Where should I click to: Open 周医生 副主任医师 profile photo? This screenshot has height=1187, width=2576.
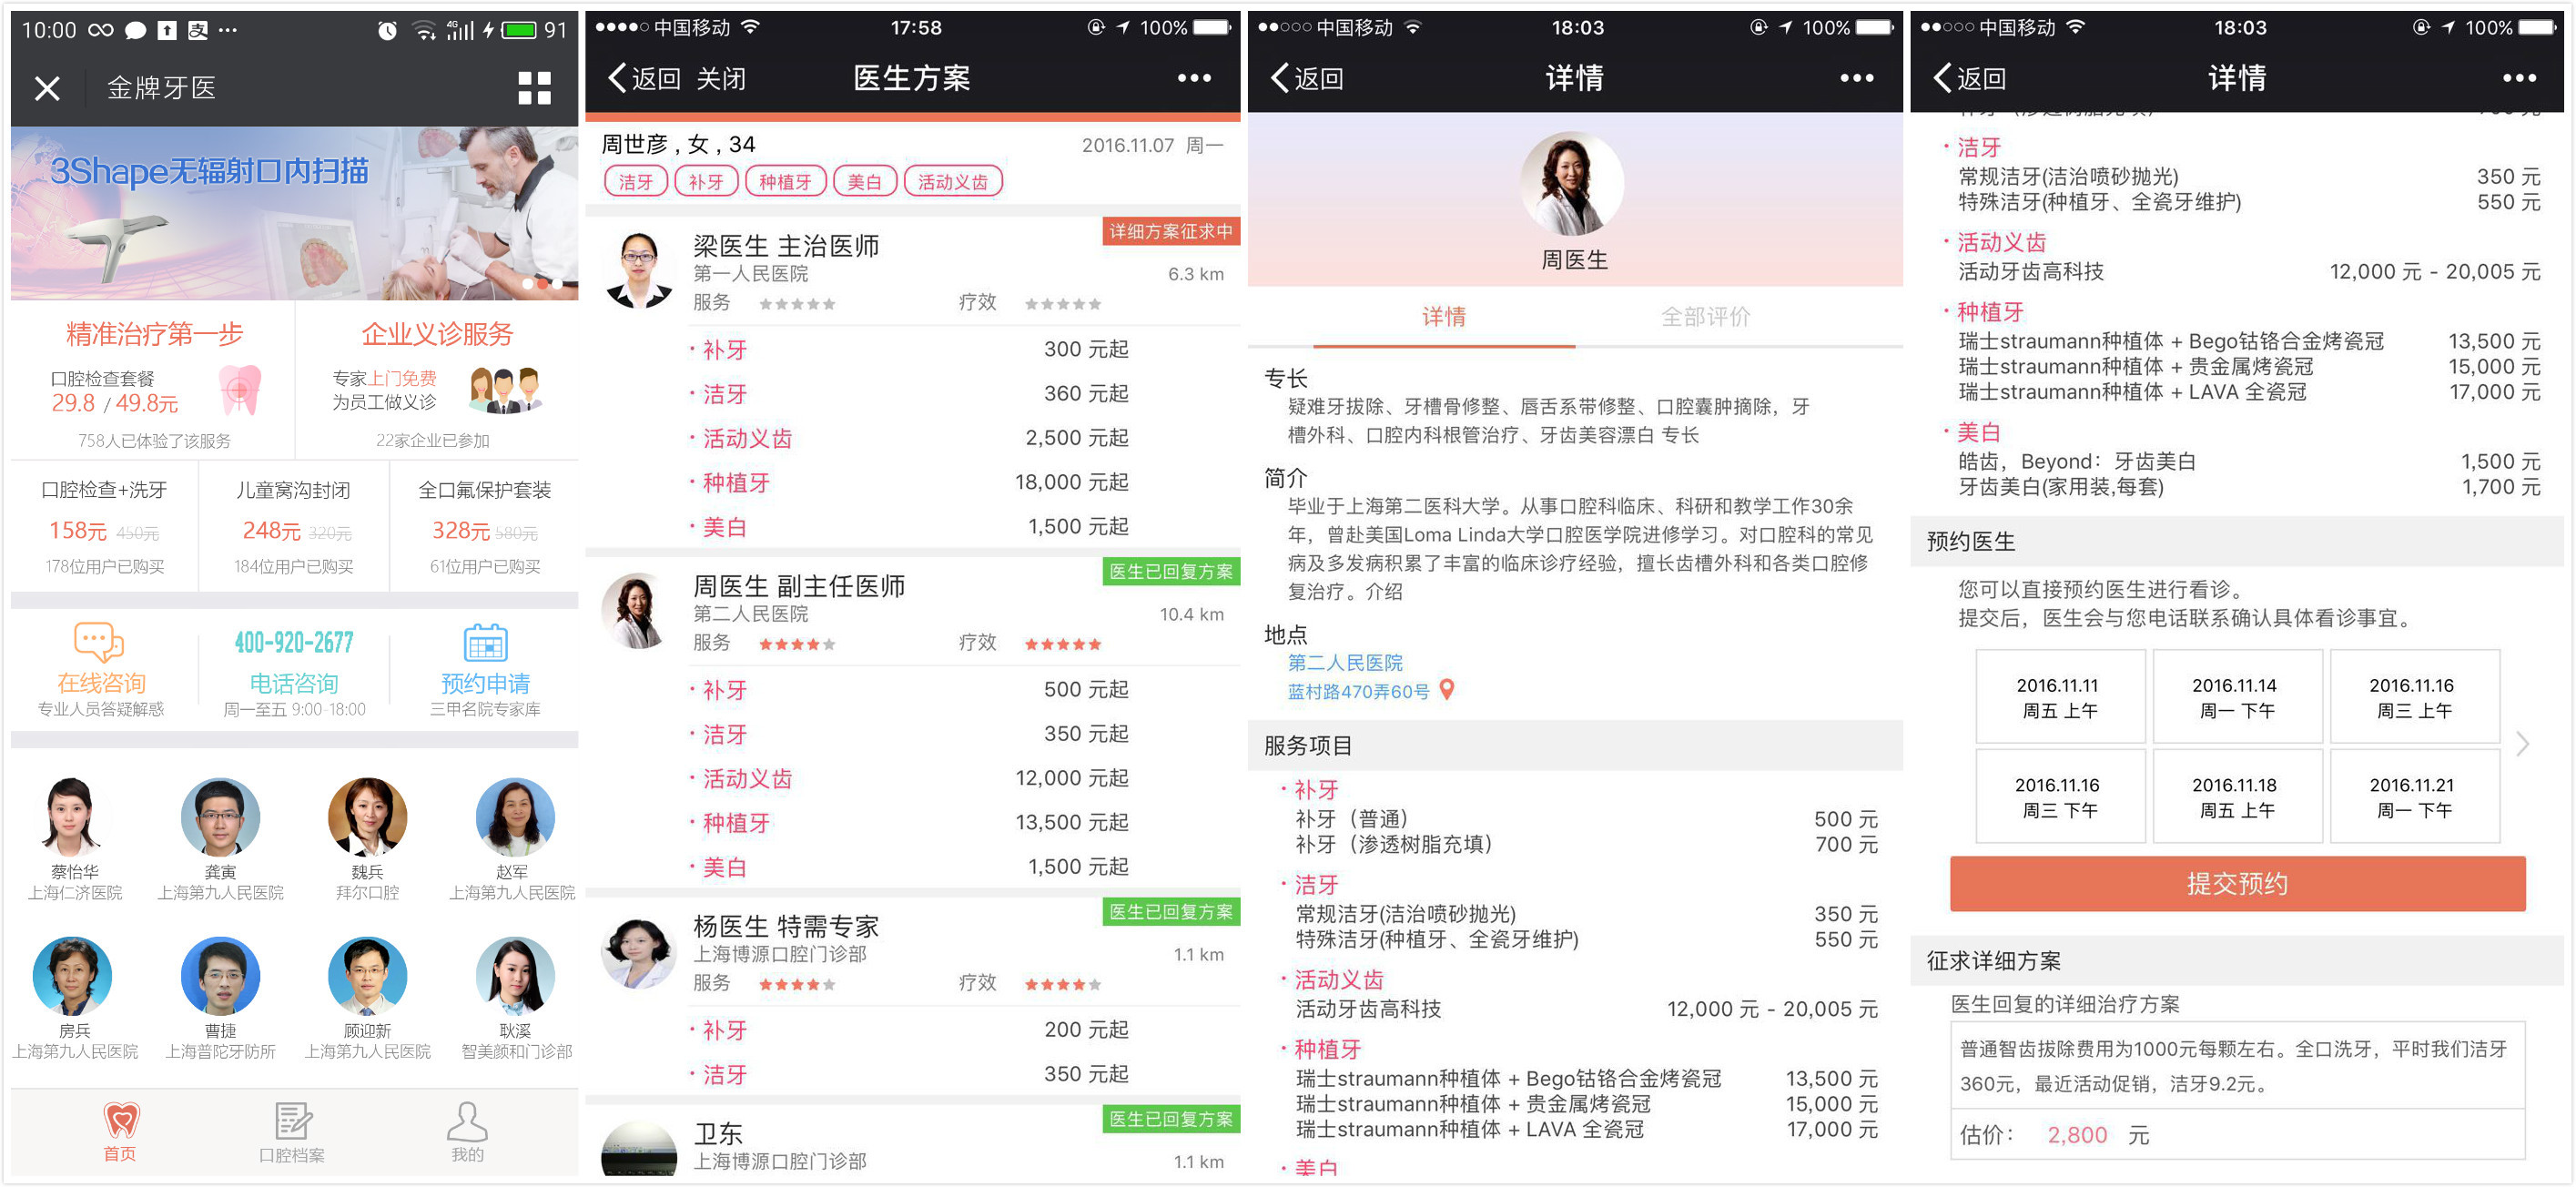coord(639,610)
